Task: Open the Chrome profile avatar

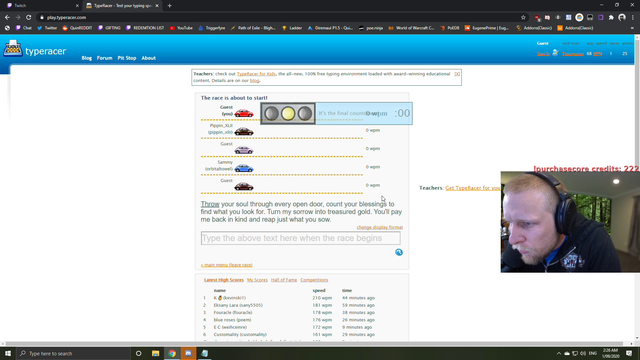Action: pyautogui.click(x=622, y=18)
